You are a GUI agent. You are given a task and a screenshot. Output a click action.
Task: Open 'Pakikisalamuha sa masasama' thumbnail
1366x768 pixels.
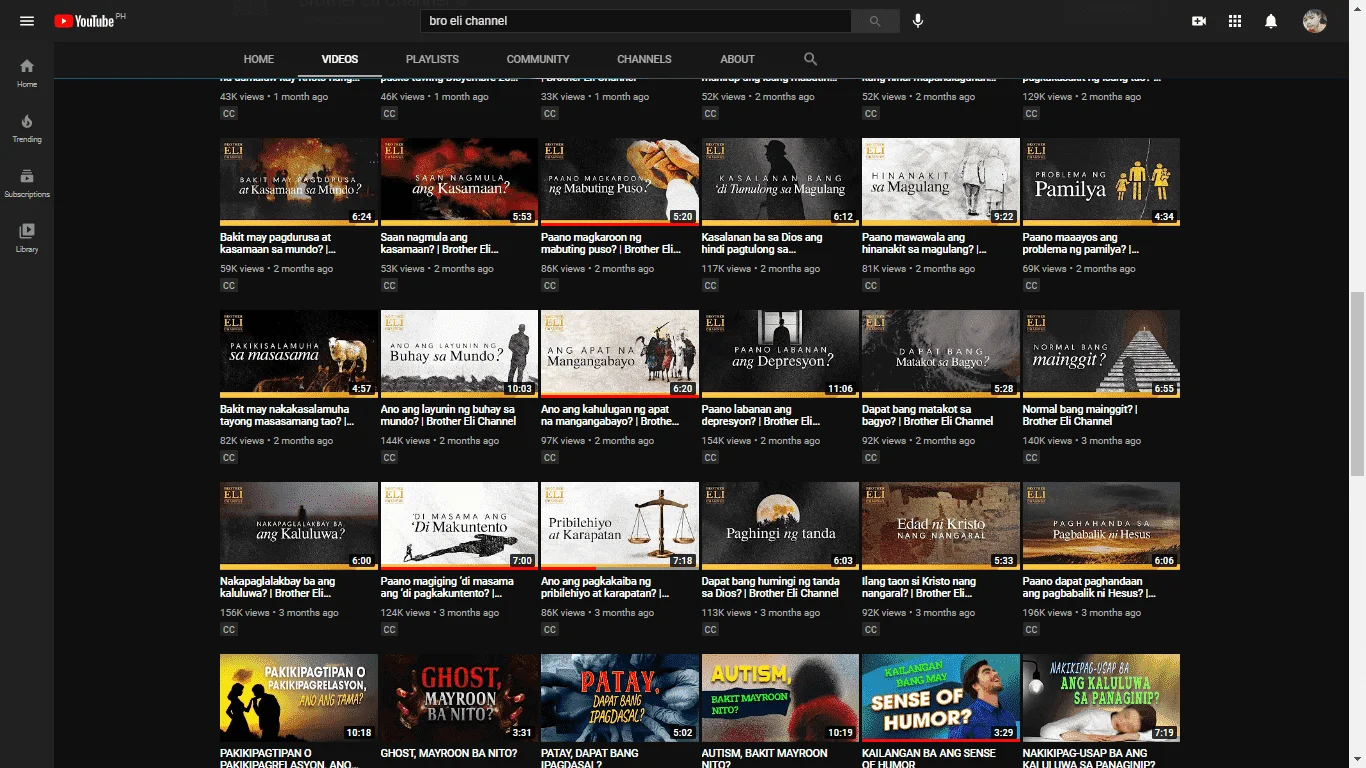tap(299, 354)
